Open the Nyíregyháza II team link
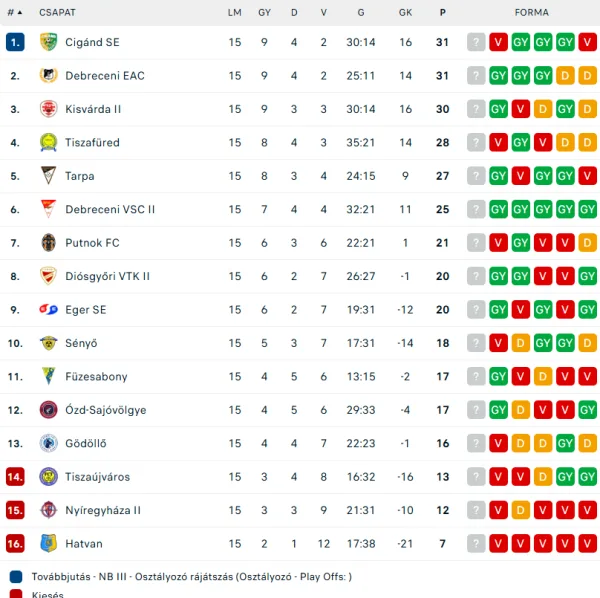The width and height of the screenshot is (600, 598). [103, 510]
